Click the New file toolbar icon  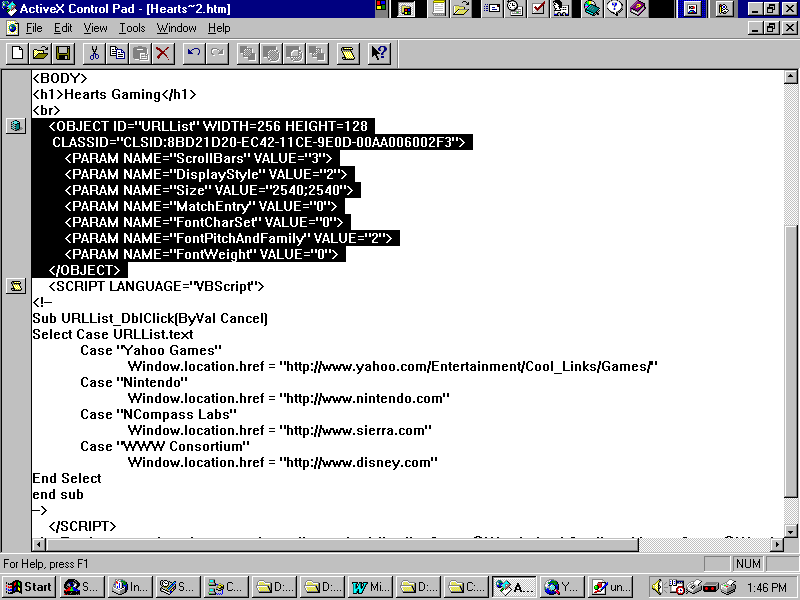17,53
